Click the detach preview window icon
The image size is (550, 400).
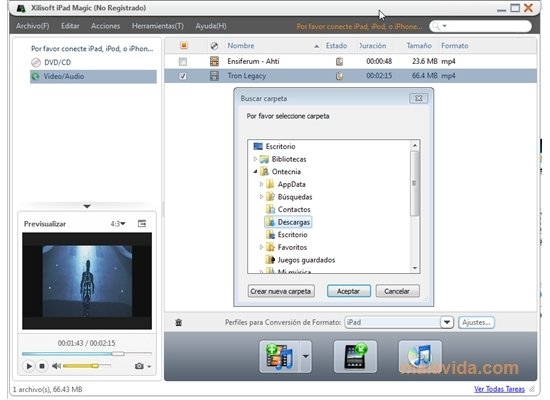142,224
